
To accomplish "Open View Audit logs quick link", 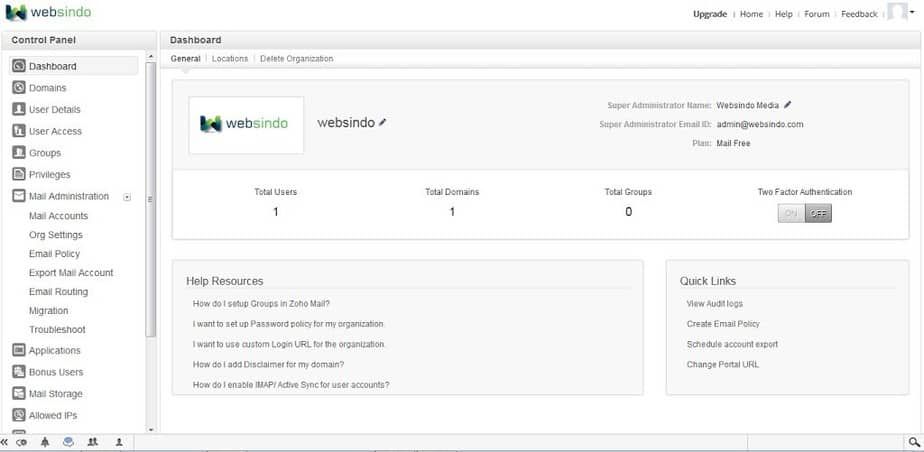I will click(x=714, y=304).
